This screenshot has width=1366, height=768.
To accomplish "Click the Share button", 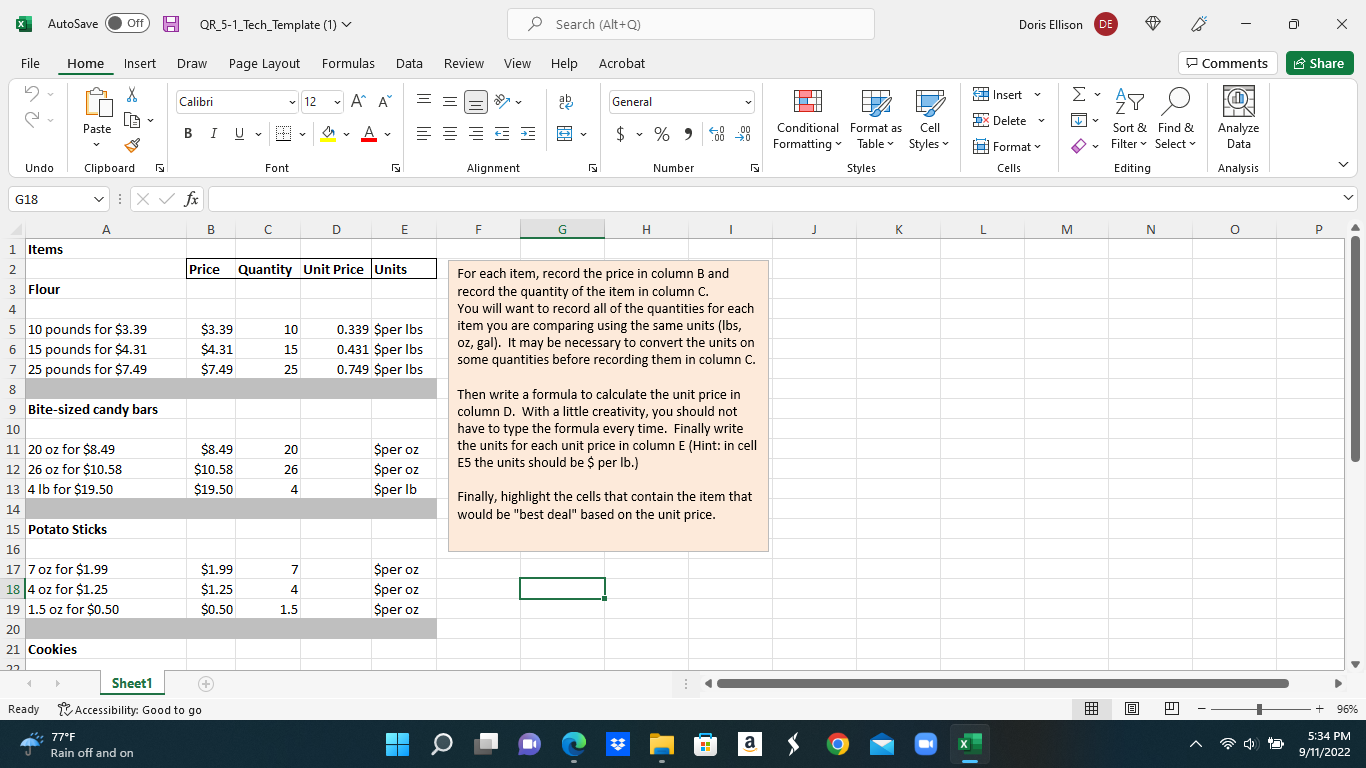I will click(1319, 63).
